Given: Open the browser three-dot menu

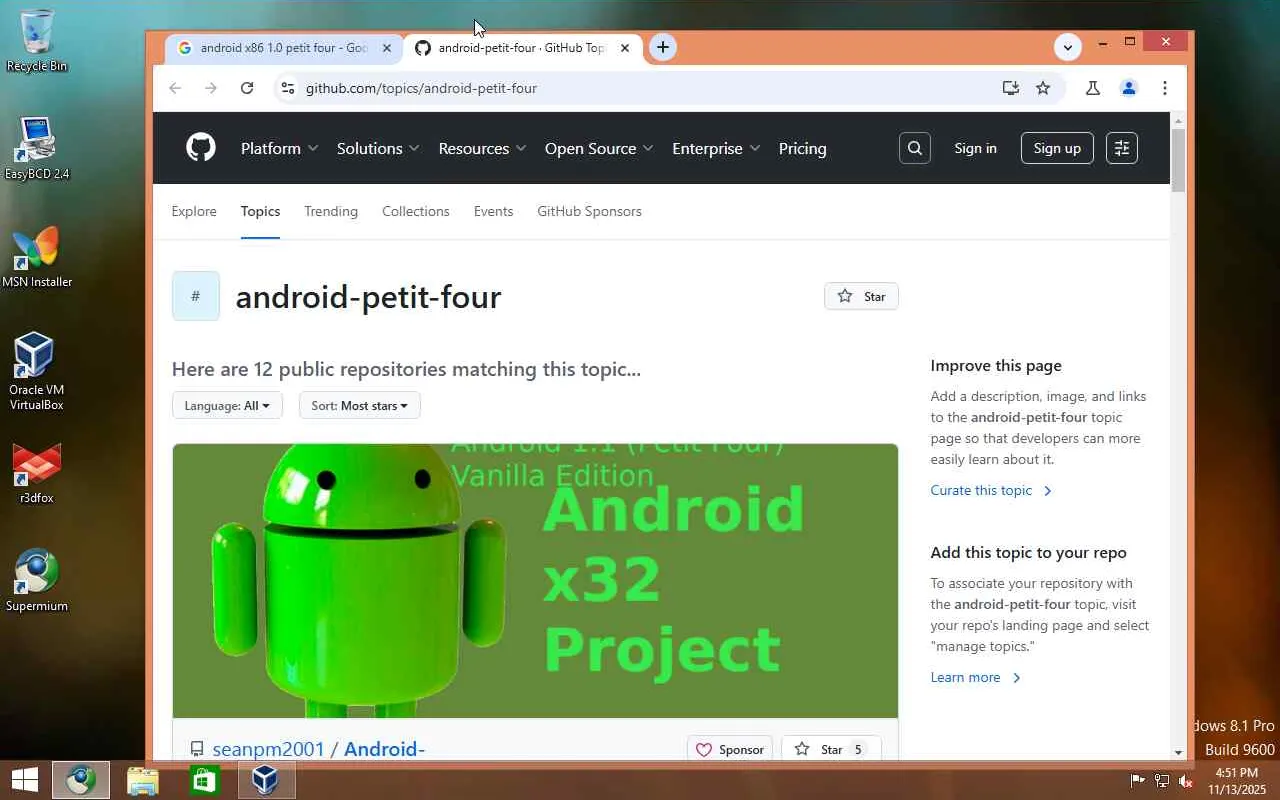Looking at the screenshot, I should pyautogui.click(x=1165, y=88).
